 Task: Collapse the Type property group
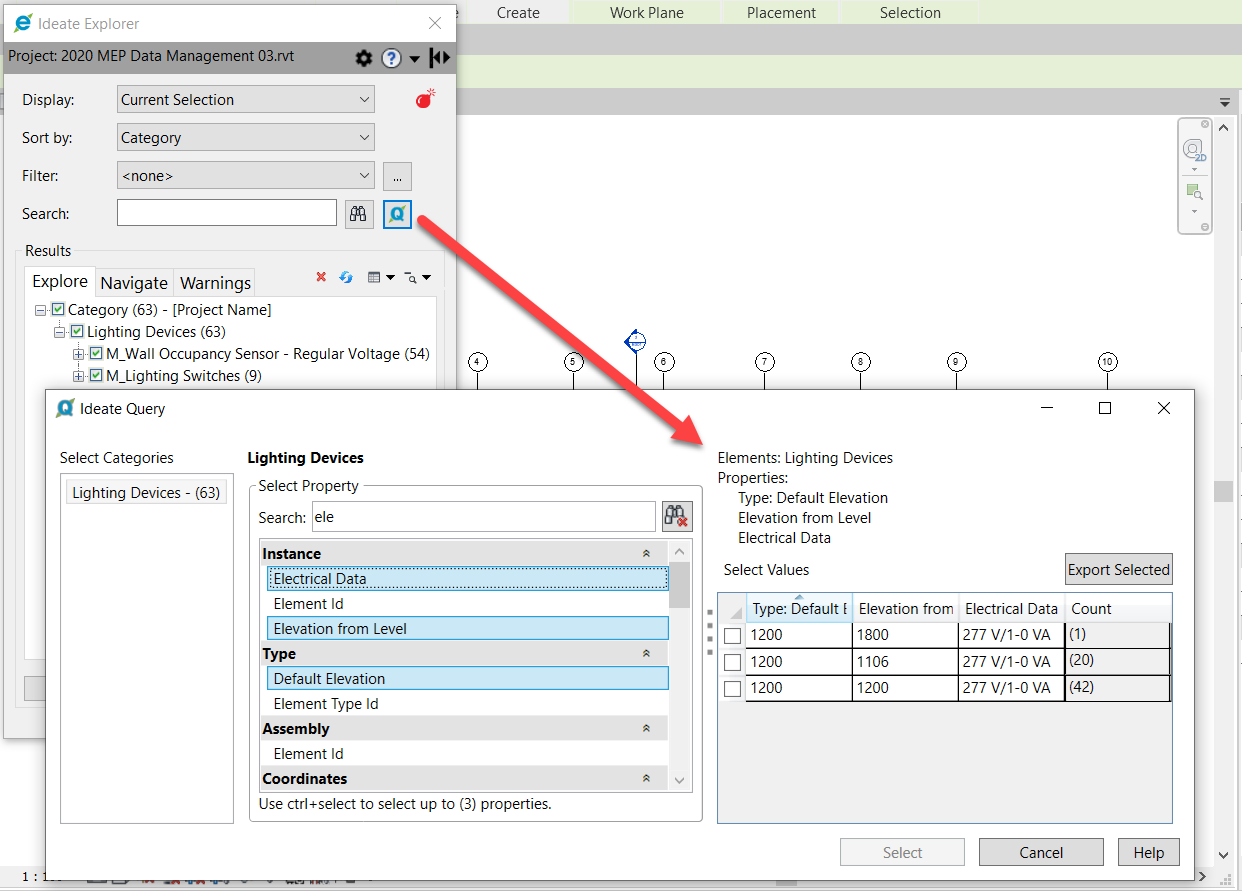pos(646,653)
